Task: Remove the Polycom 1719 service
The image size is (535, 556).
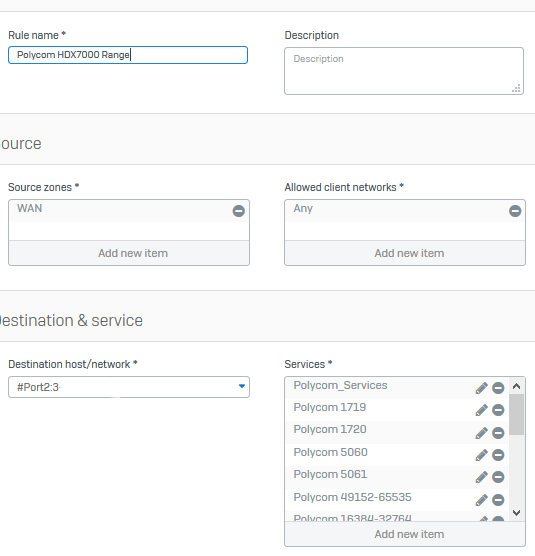Action: click(x=498, y=410)
